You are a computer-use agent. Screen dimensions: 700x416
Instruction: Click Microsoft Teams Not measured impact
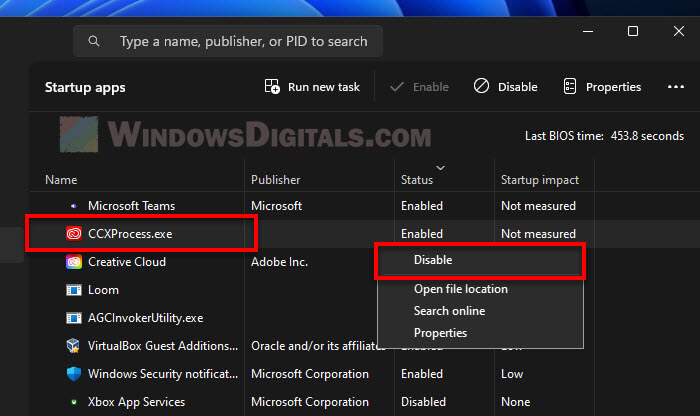click(x=538, y=206)
